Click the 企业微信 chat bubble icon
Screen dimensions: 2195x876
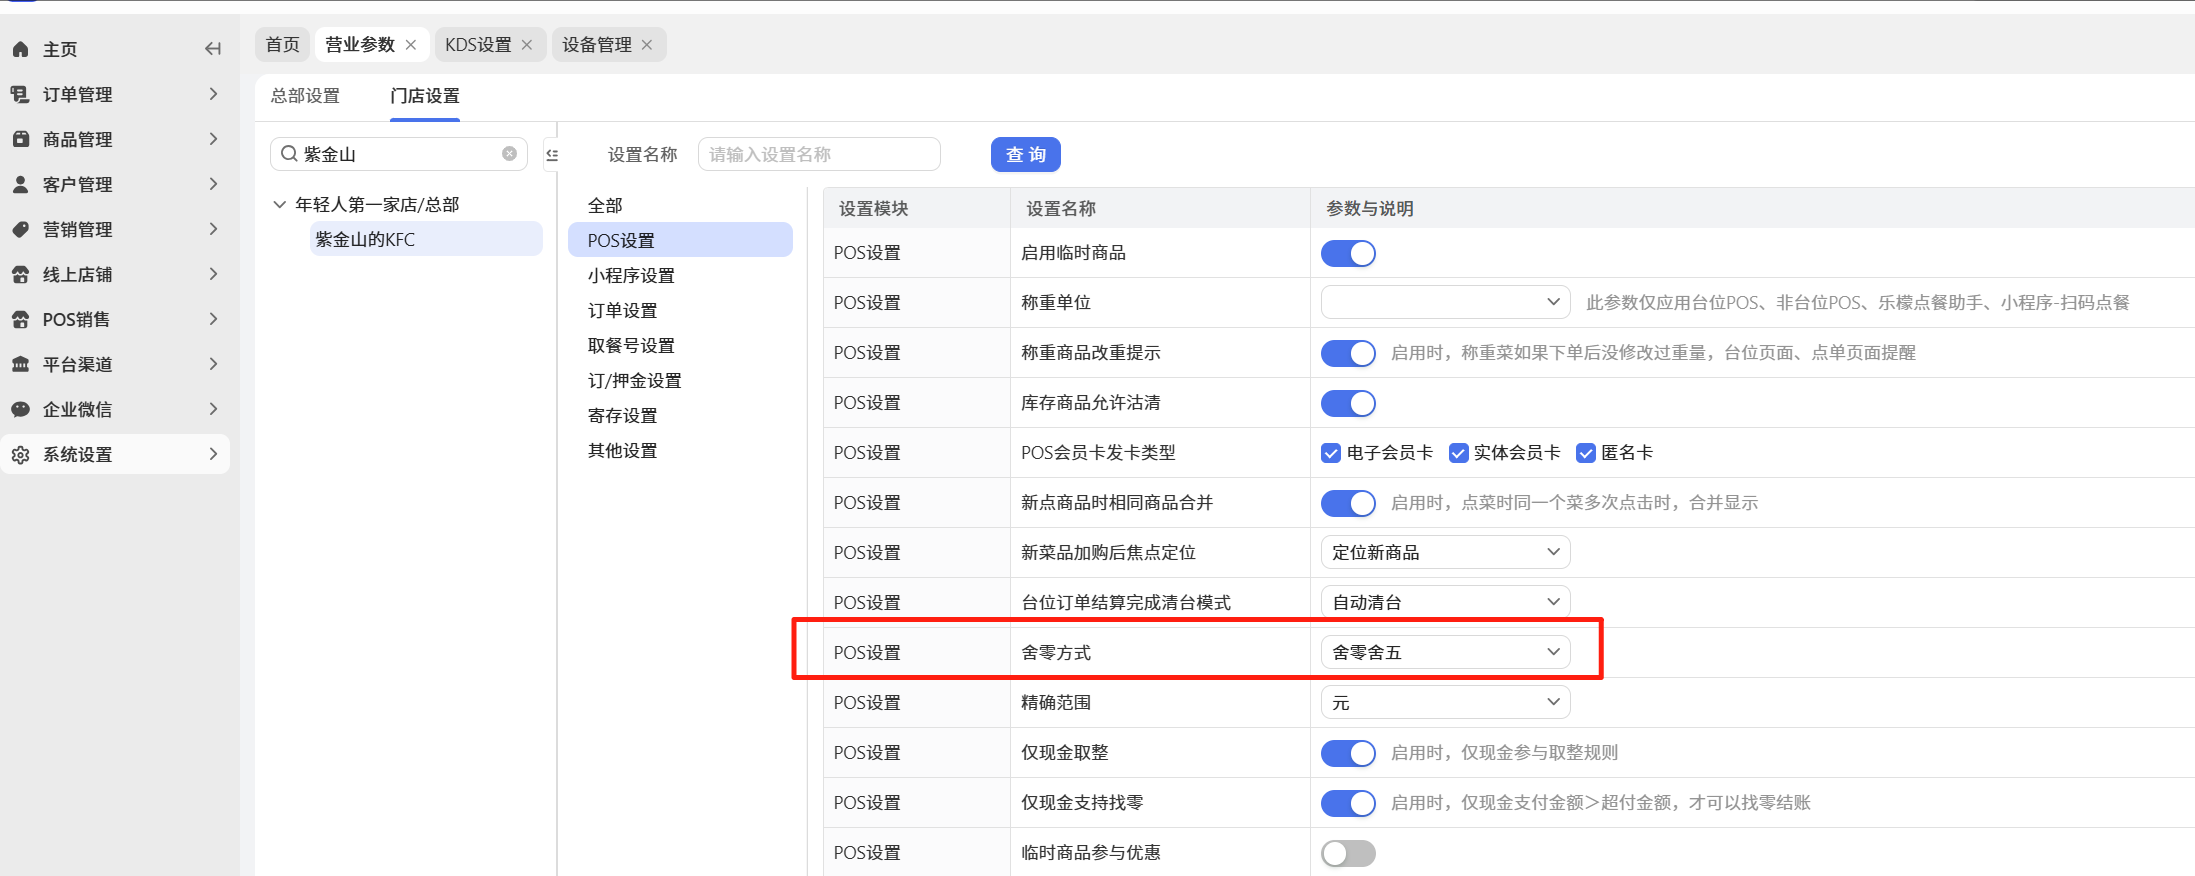(x=20, y=409)
